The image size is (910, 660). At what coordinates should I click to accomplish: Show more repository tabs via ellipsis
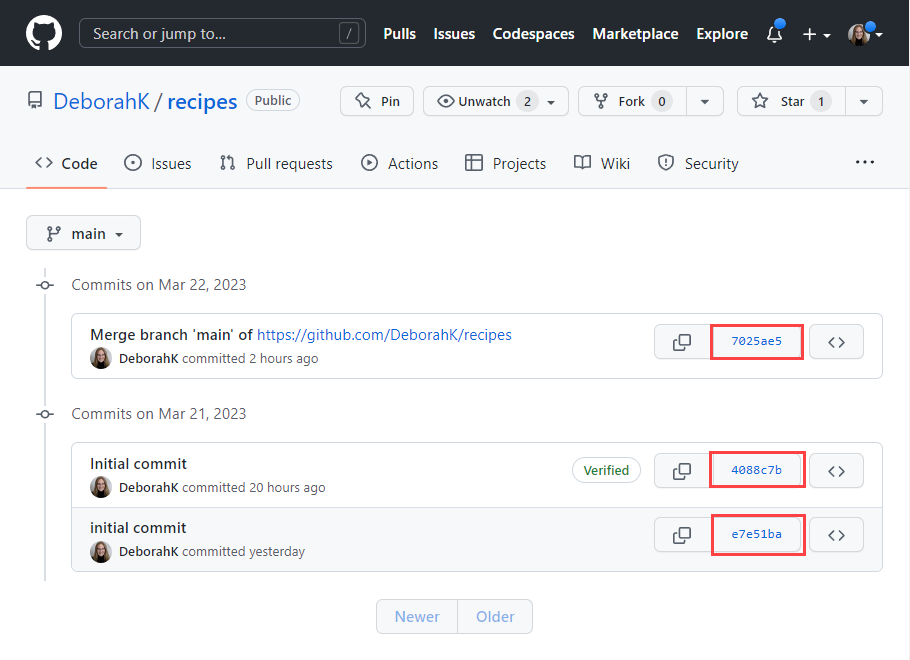865,163
